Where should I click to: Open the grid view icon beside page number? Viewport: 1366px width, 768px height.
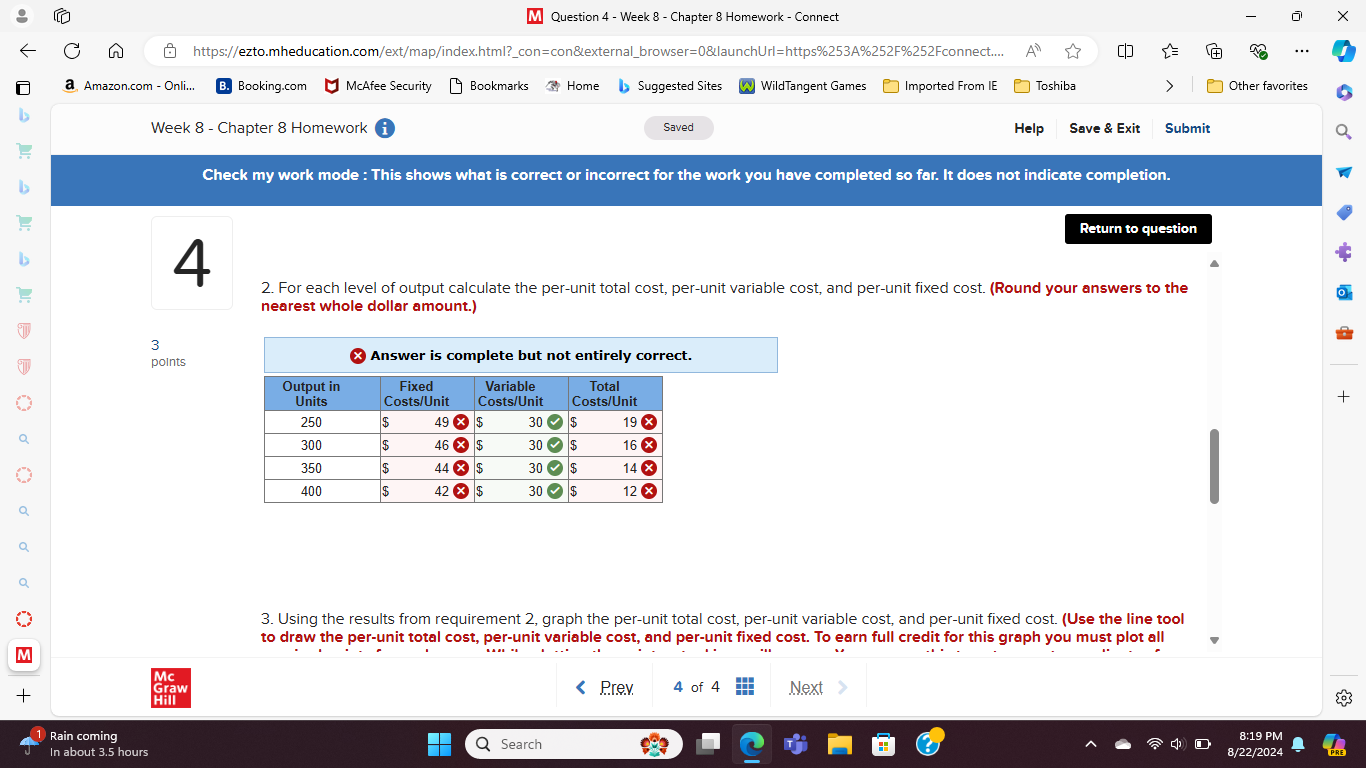tap(745, 686)
